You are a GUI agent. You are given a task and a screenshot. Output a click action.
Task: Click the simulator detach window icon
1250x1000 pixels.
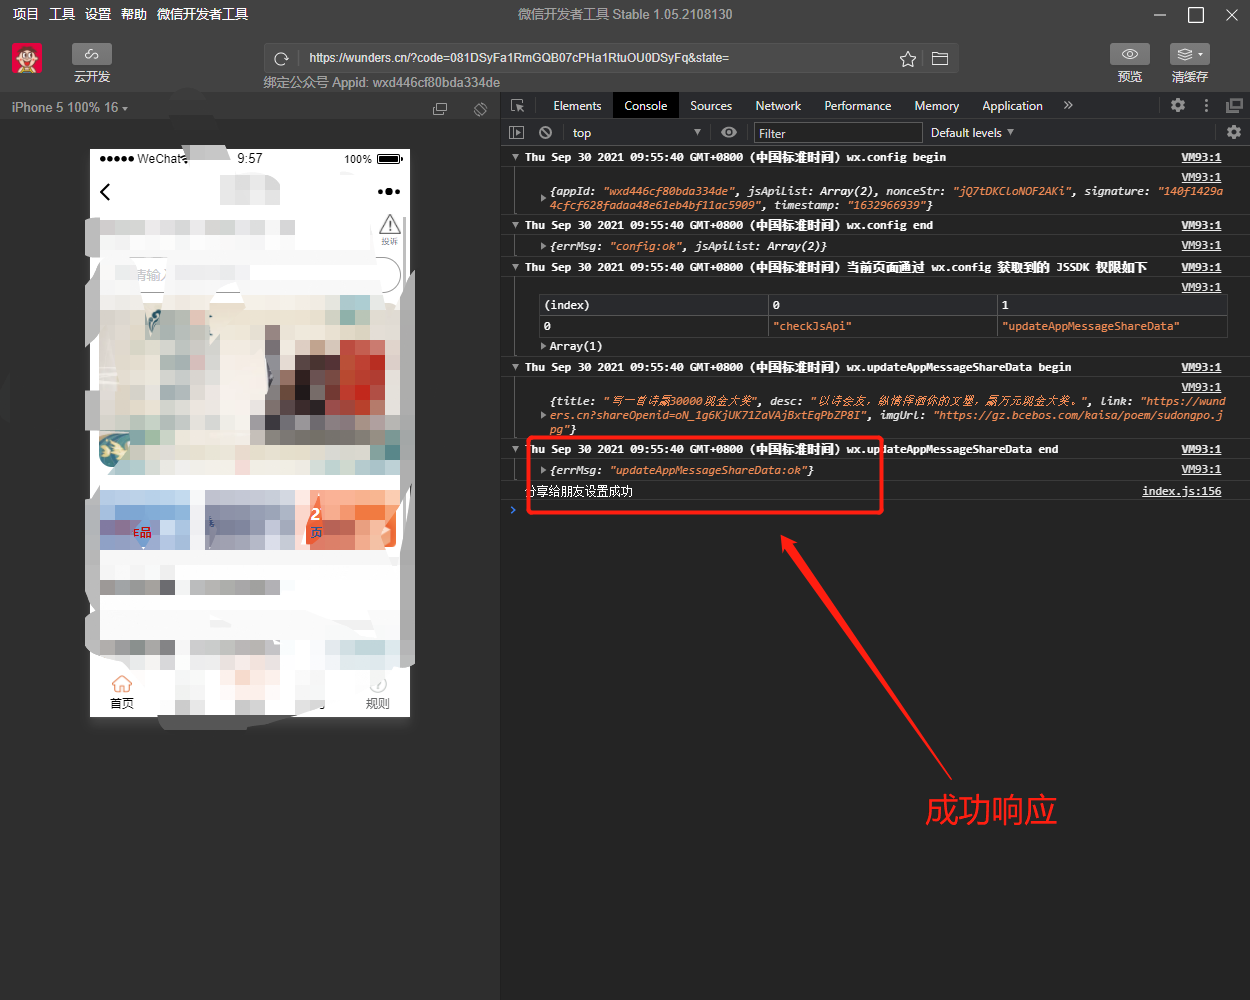click(440, 108)
